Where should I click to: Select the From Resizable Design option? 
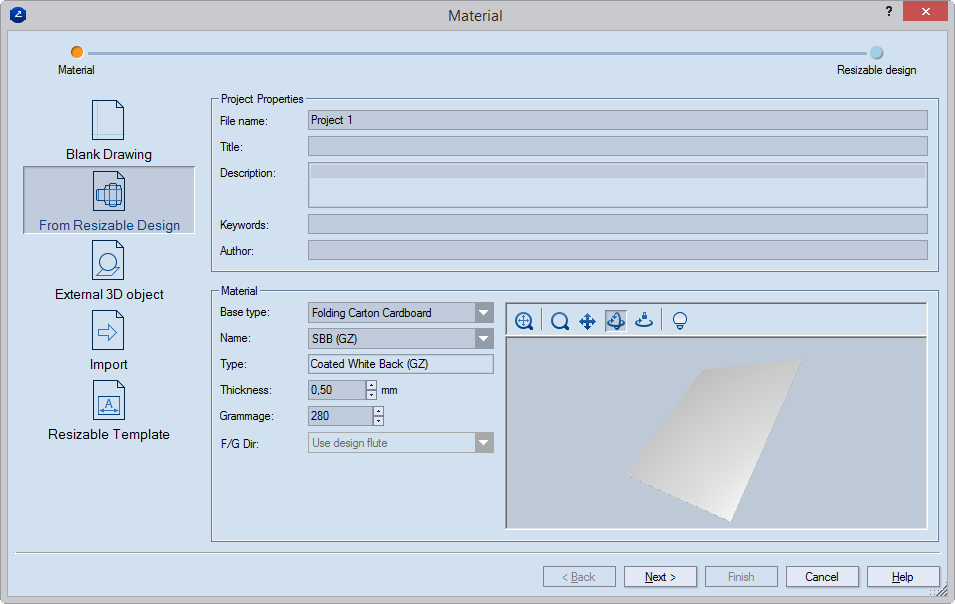[x=109, y=201]
